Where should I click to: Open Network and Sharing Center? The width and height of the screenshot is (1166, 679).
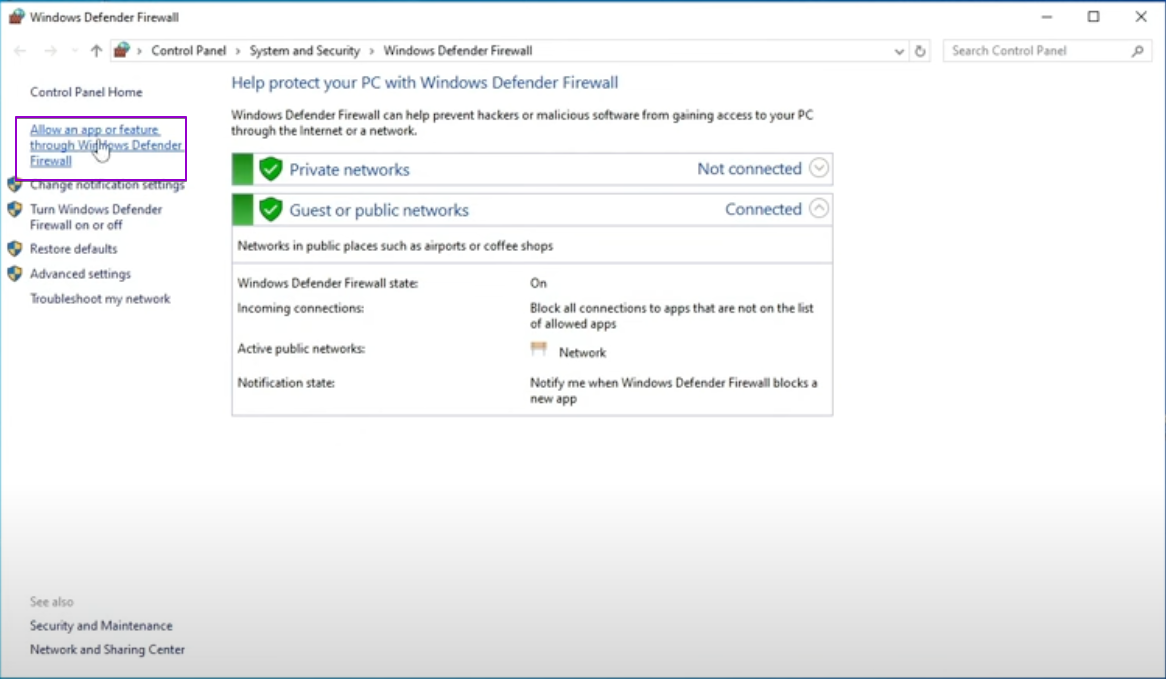(107, 649)
